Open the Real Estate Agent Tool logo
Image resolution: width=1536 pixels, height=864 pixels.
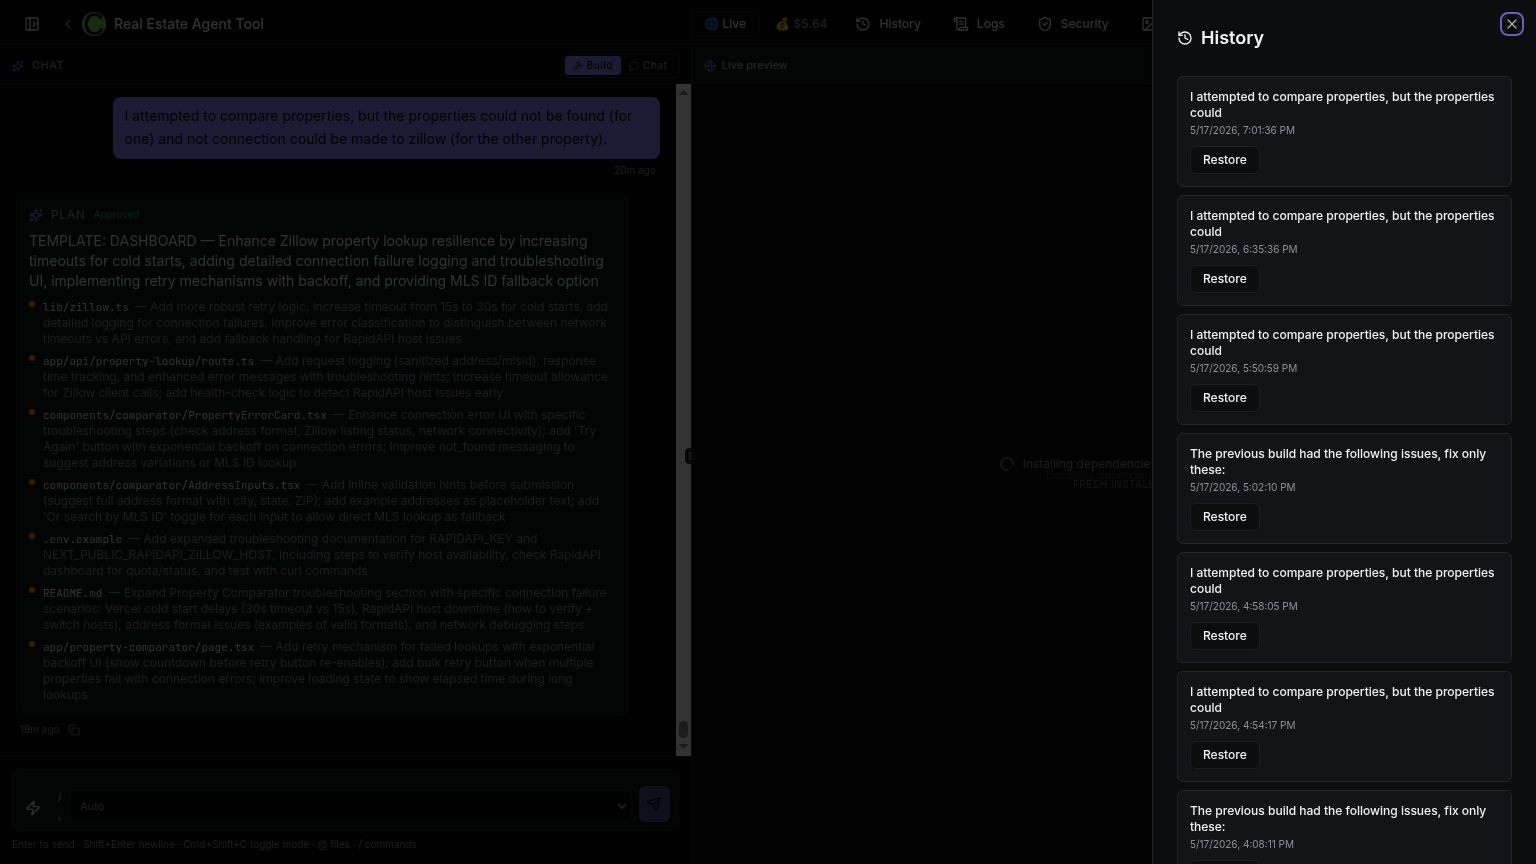point(94,24)
